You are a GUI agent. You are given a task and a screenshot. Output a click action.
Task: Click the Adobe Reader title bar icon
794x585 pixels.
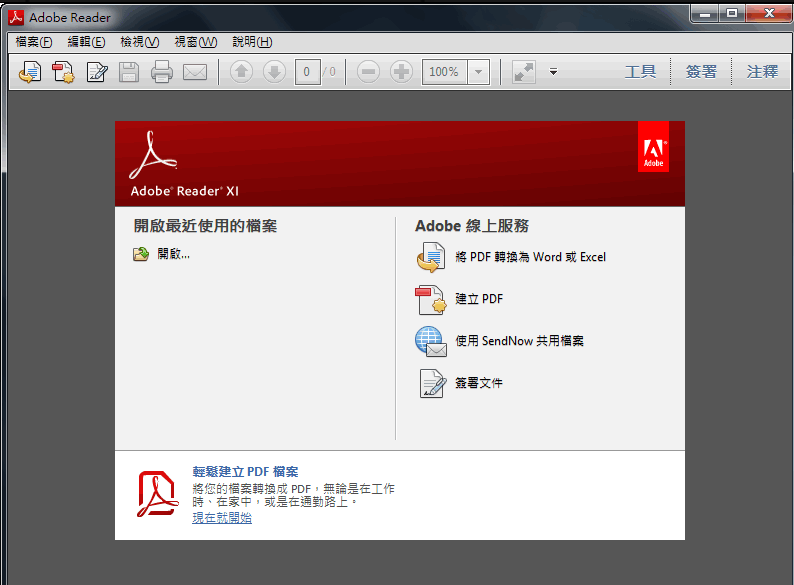click(16, 17)
